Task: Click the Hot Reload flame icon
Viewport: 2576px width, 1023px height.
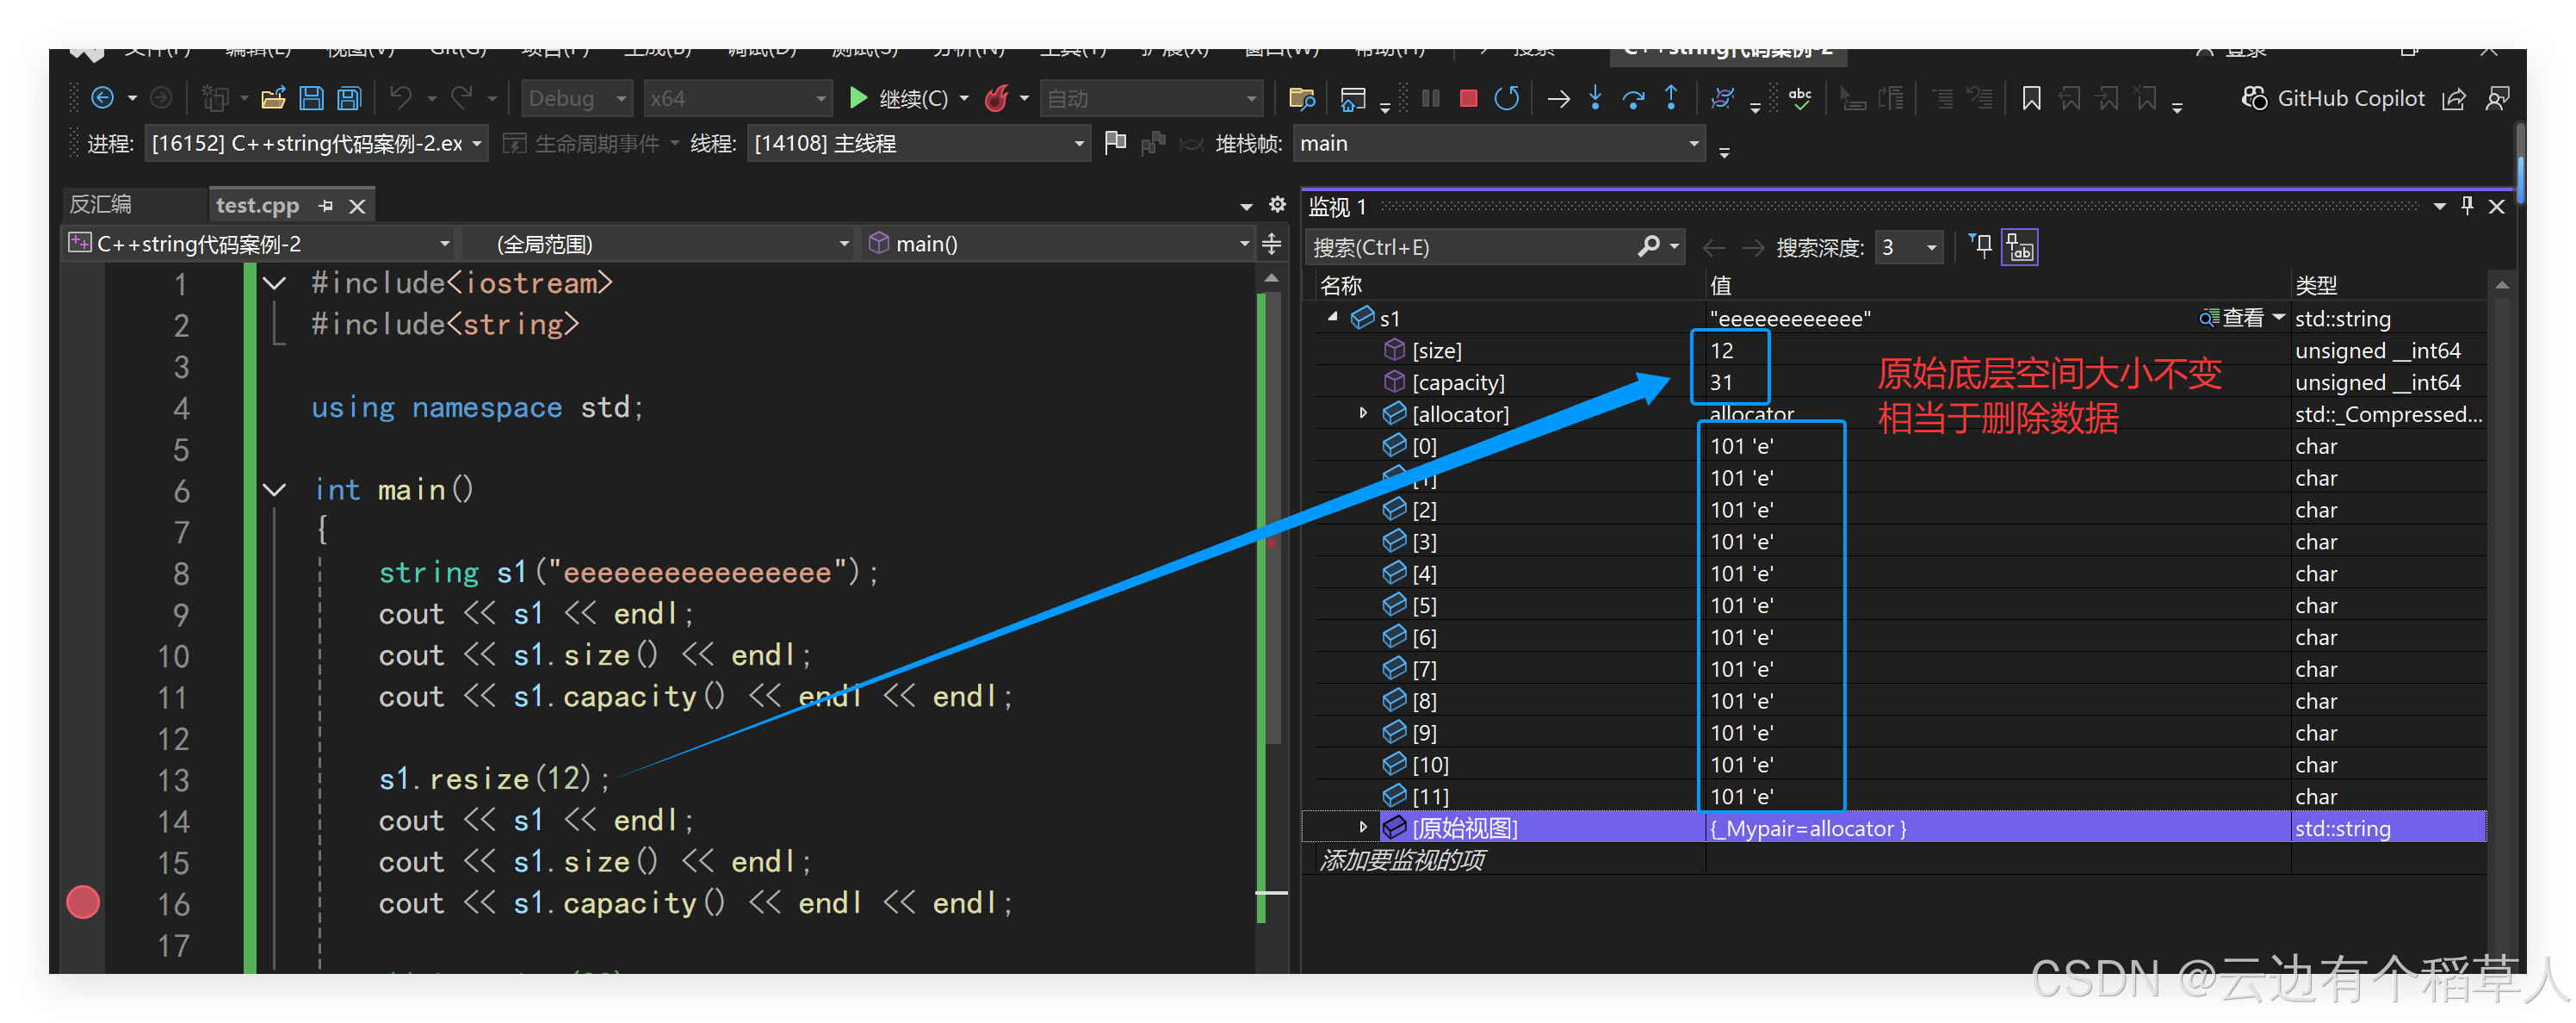Action: click(996, 98)
